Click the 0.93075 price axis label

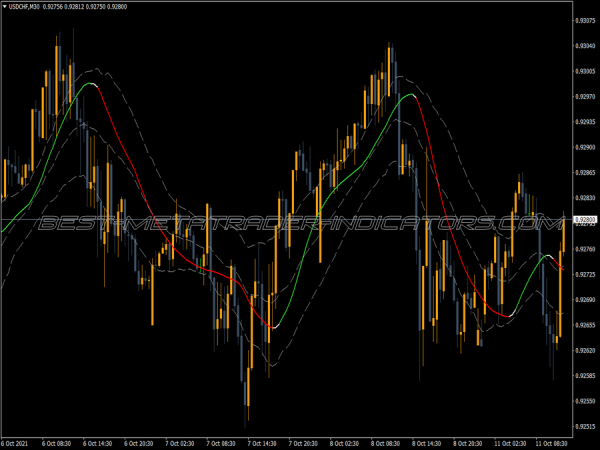click(x=585, y=19)
